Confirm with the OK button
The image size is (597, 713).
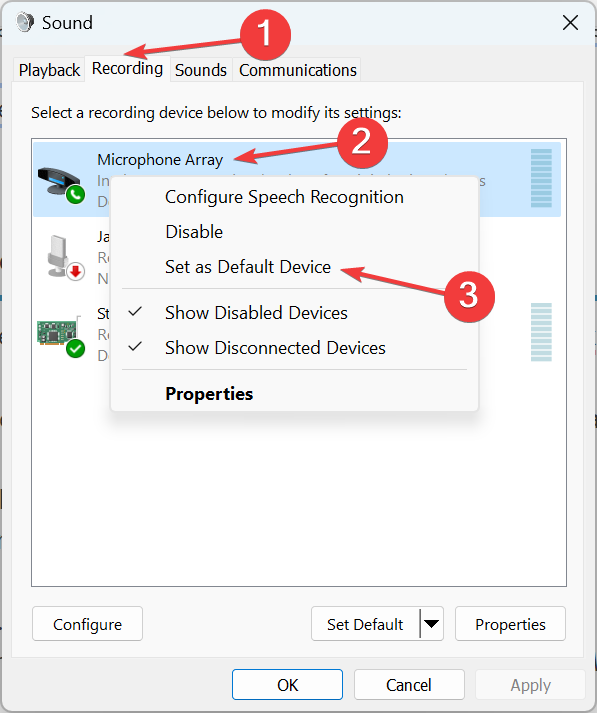click(287, 684)
